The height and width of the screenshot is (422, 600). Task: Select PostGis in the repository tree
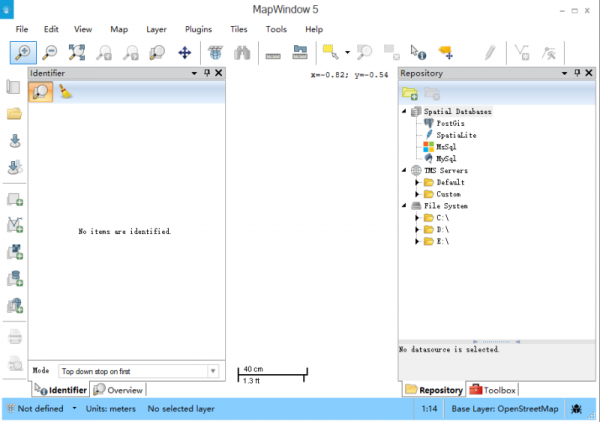450,123
